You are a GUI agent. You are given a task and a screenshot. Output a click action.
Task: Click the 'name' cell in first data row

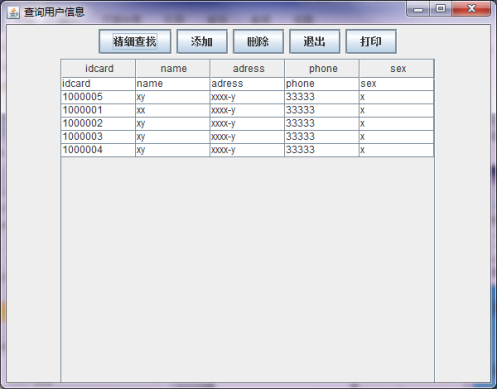pos(173,84)
